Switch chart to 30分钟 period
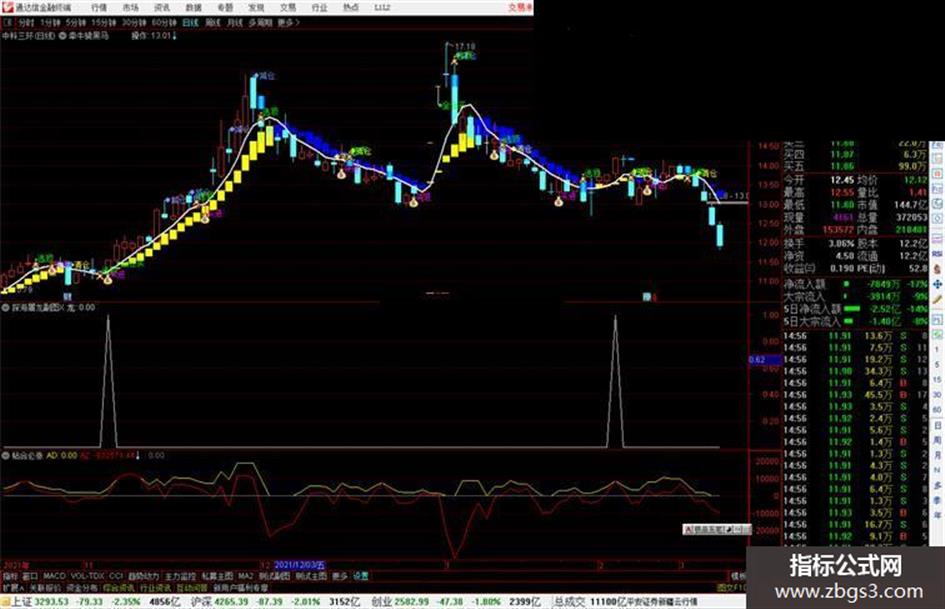The height and width of the screenshot is (609, 945). (x=134, y=22)
